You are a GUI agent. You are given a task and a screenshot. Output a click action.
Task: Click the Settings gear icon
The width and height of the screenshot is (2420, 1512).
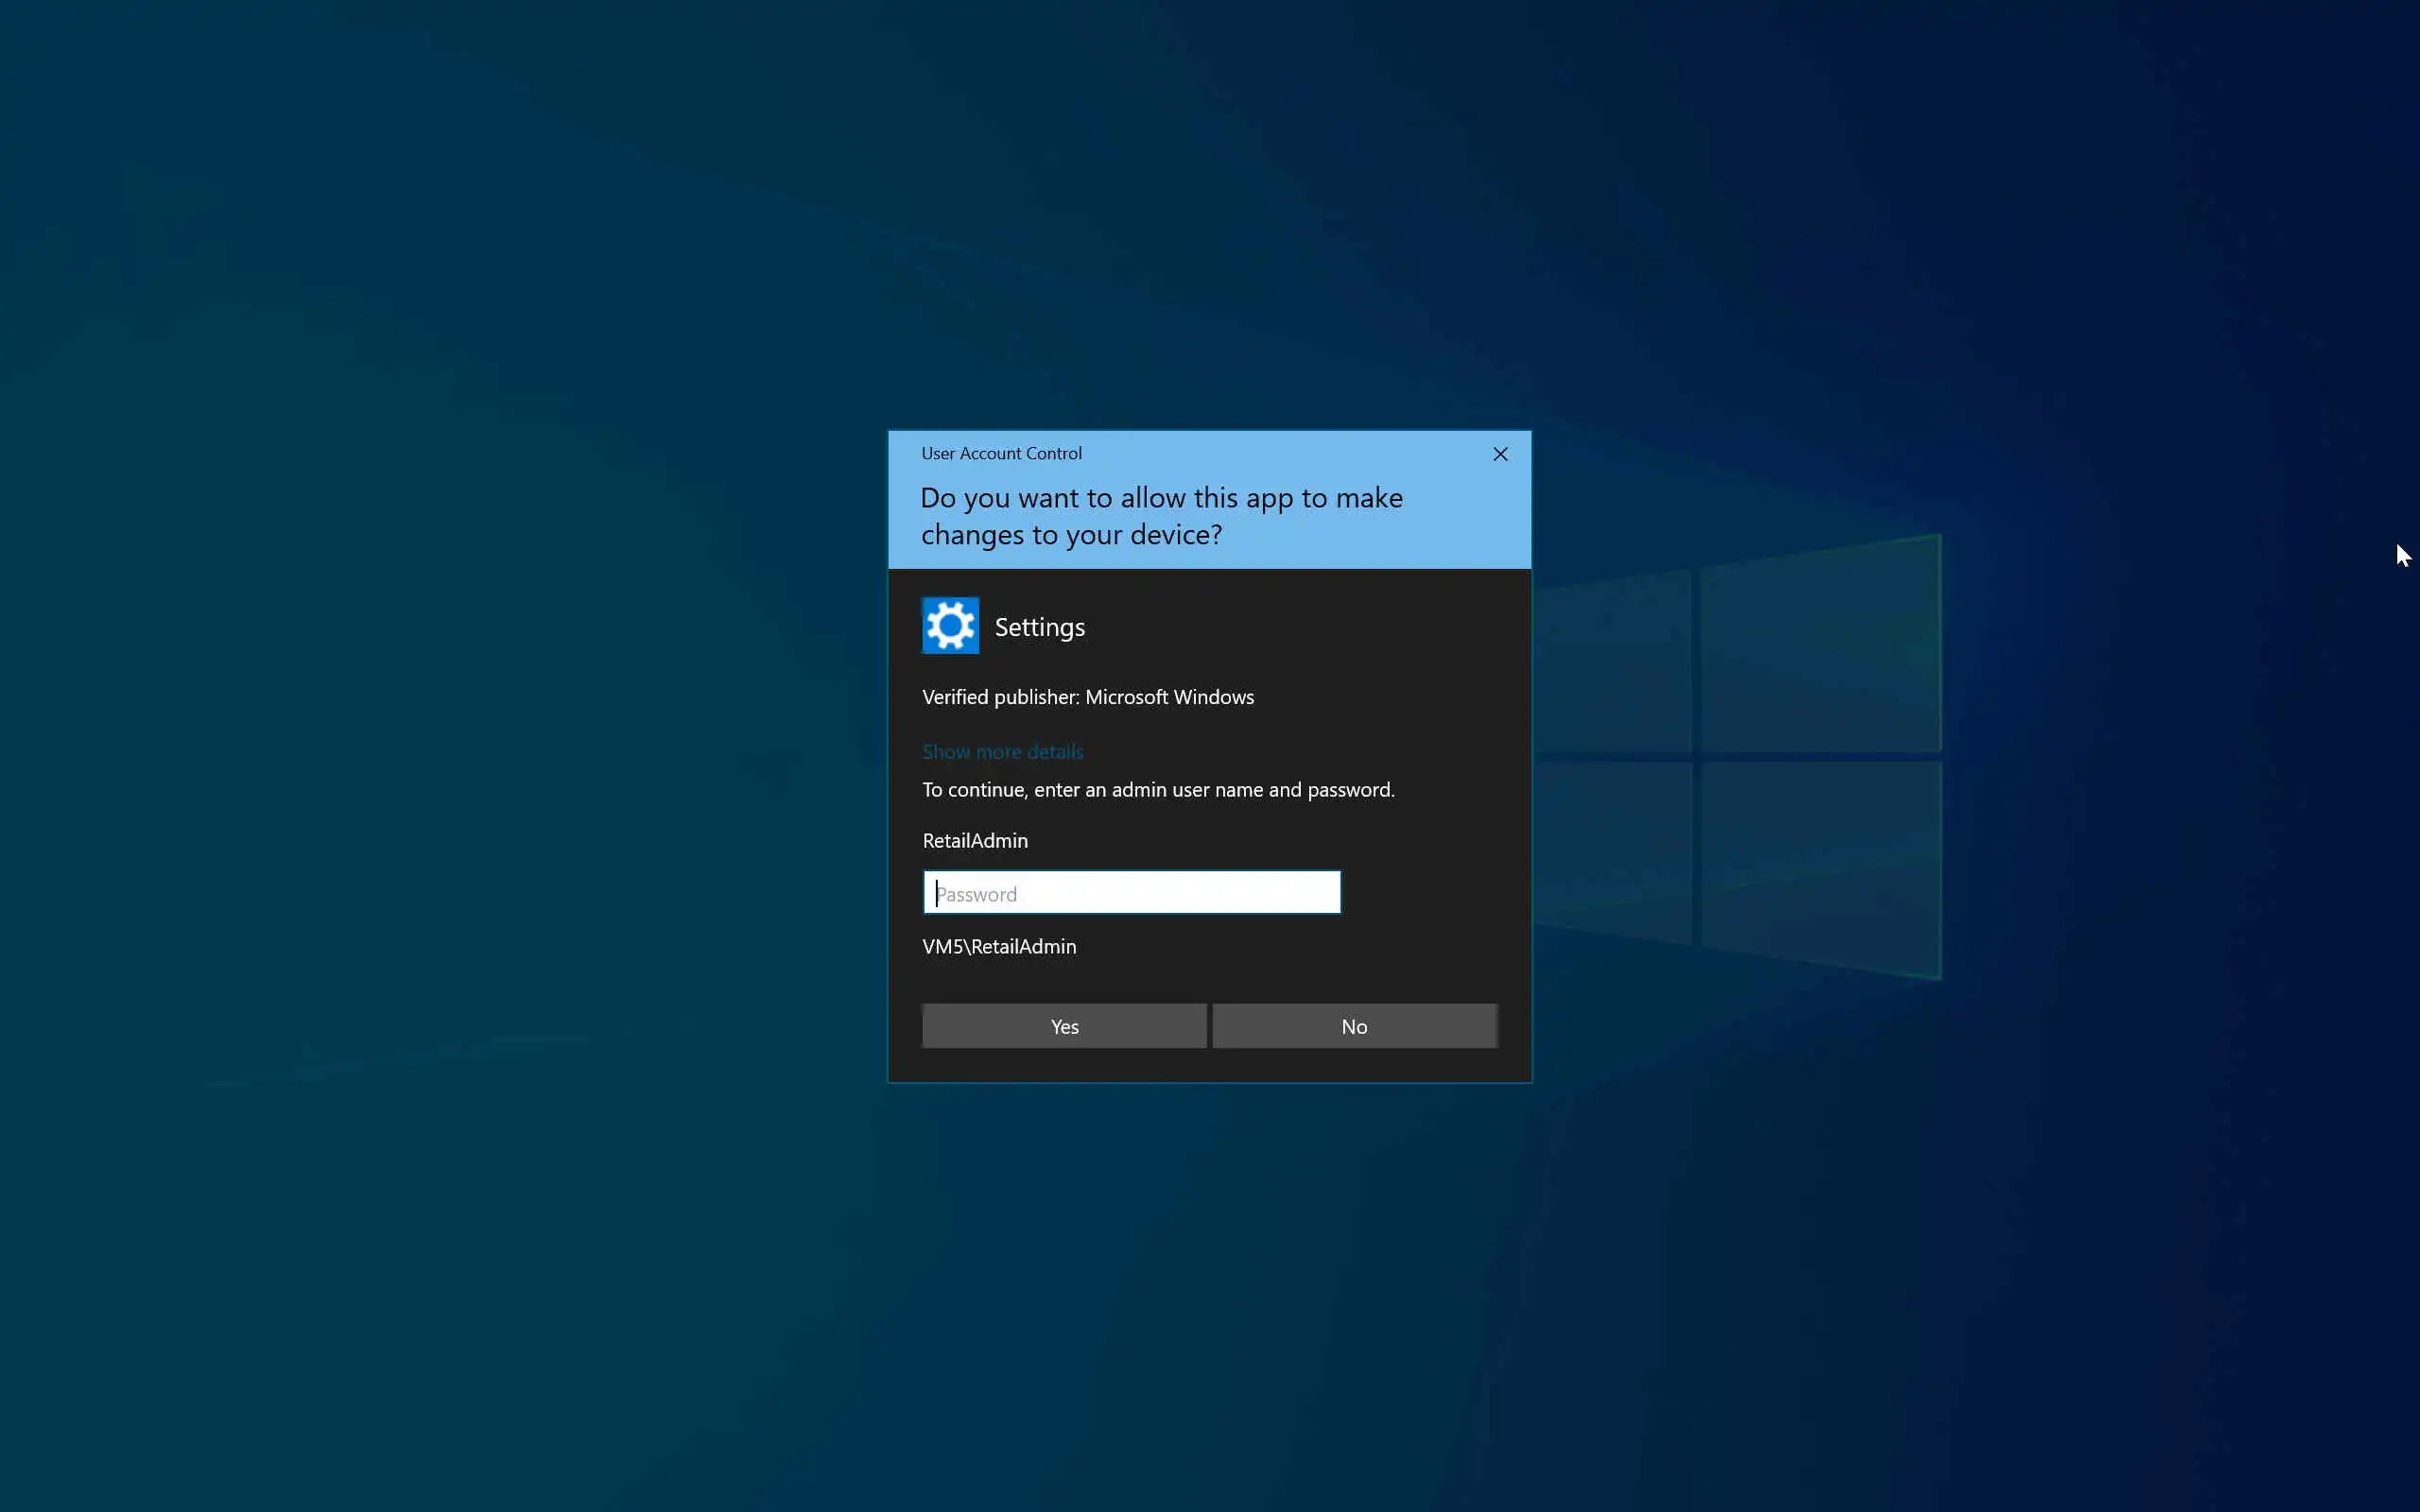[950, 626]
